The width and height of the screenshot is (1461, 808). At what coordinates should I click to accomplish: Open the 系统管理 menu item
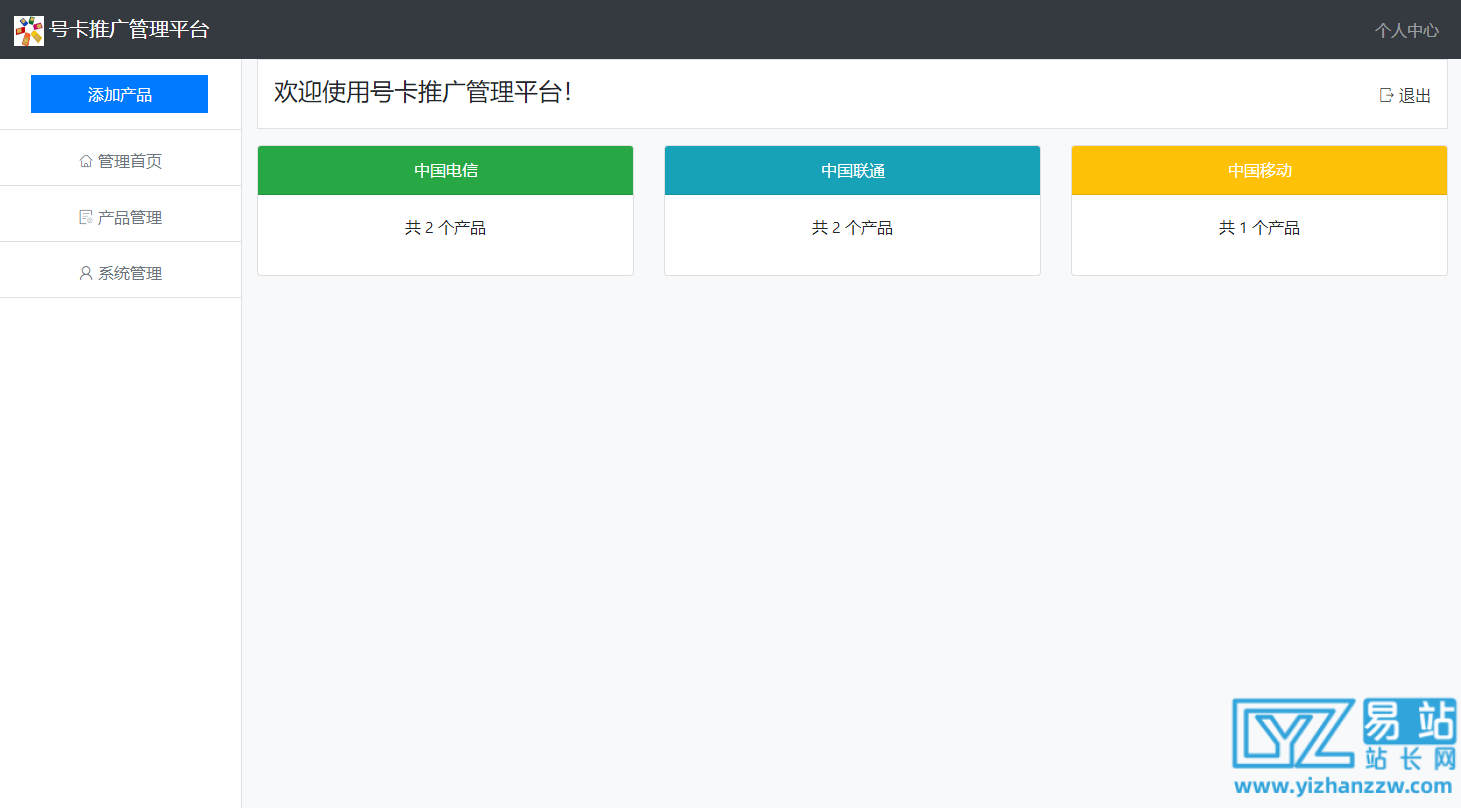click(x=120, y=273)
